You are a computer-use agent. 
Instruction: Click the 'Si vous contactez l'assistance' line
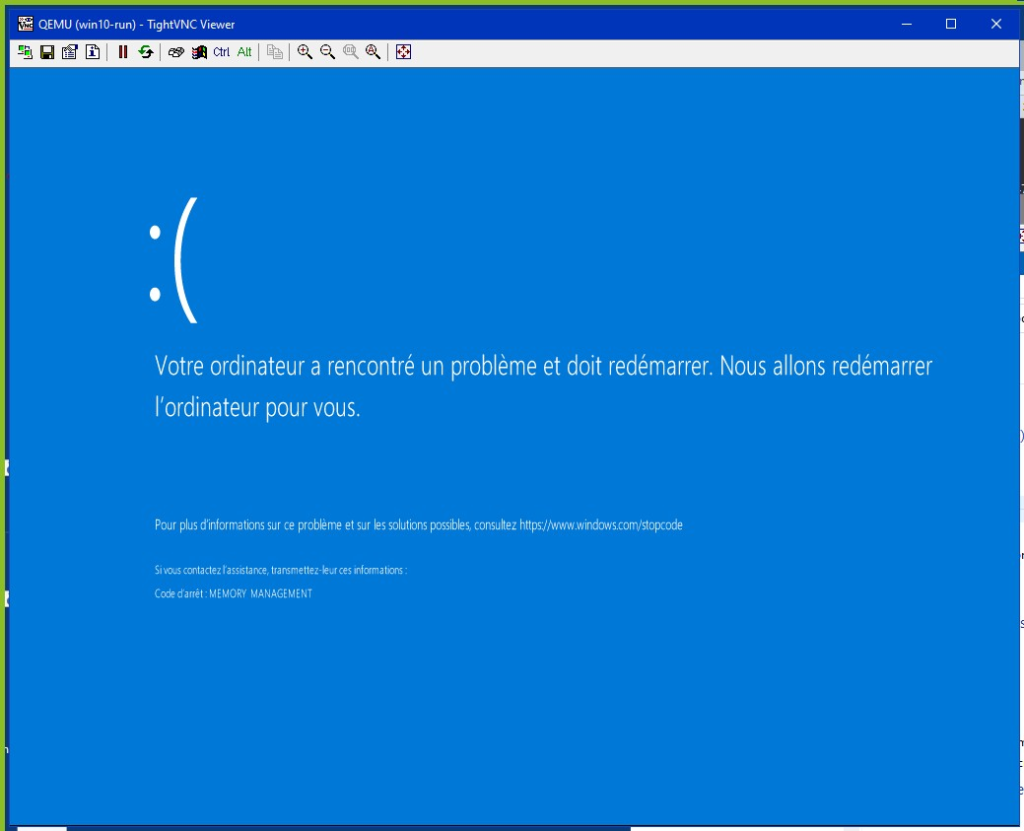[281, 570]
